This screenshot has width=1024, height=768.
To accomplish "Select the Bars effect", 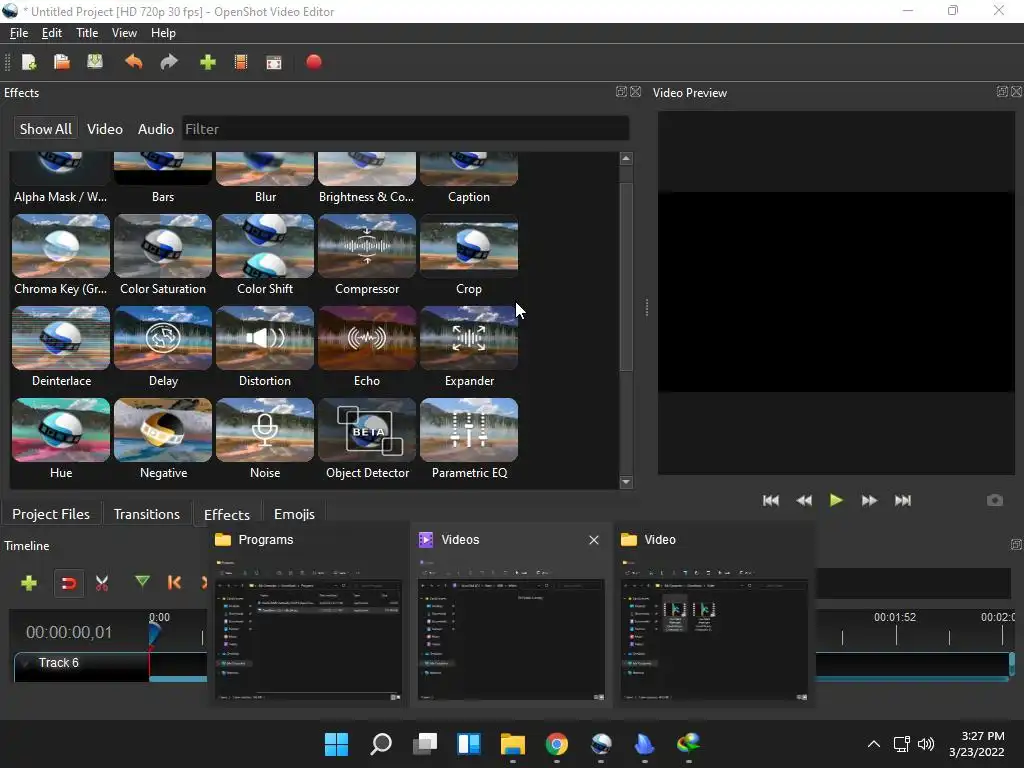I will point(163,178).
